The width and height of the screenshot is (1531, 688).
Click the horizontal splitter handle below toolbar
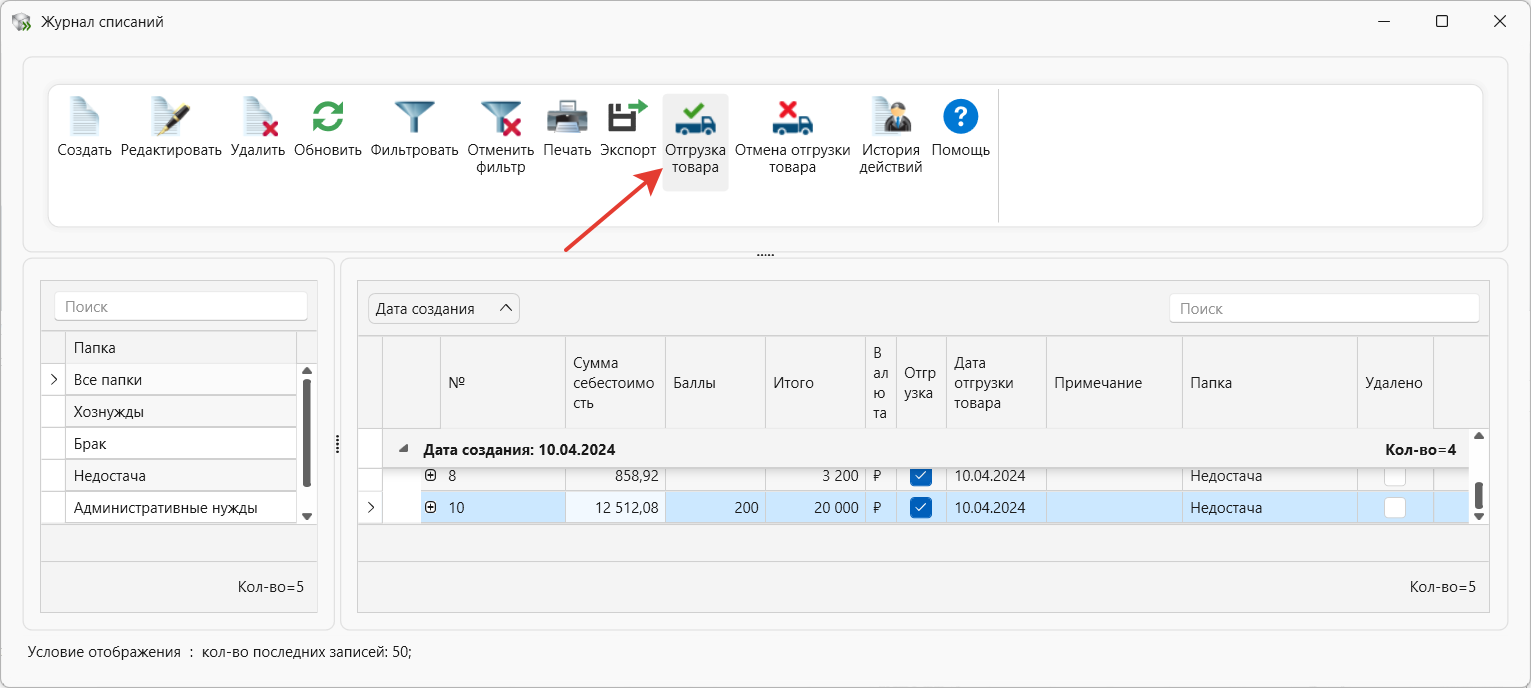coord(765,255)
